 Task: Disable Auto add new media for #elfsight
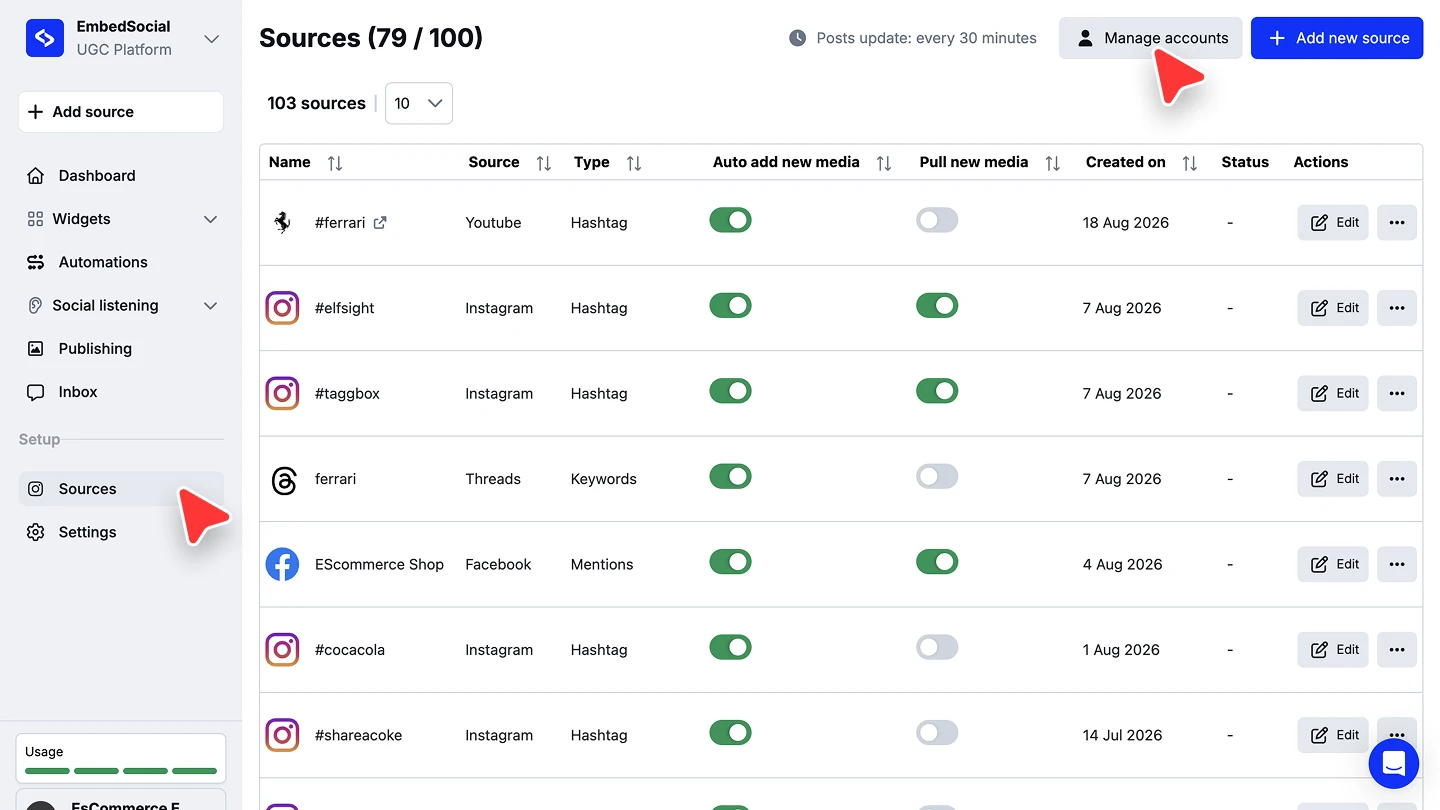click(x=730, y=305)
